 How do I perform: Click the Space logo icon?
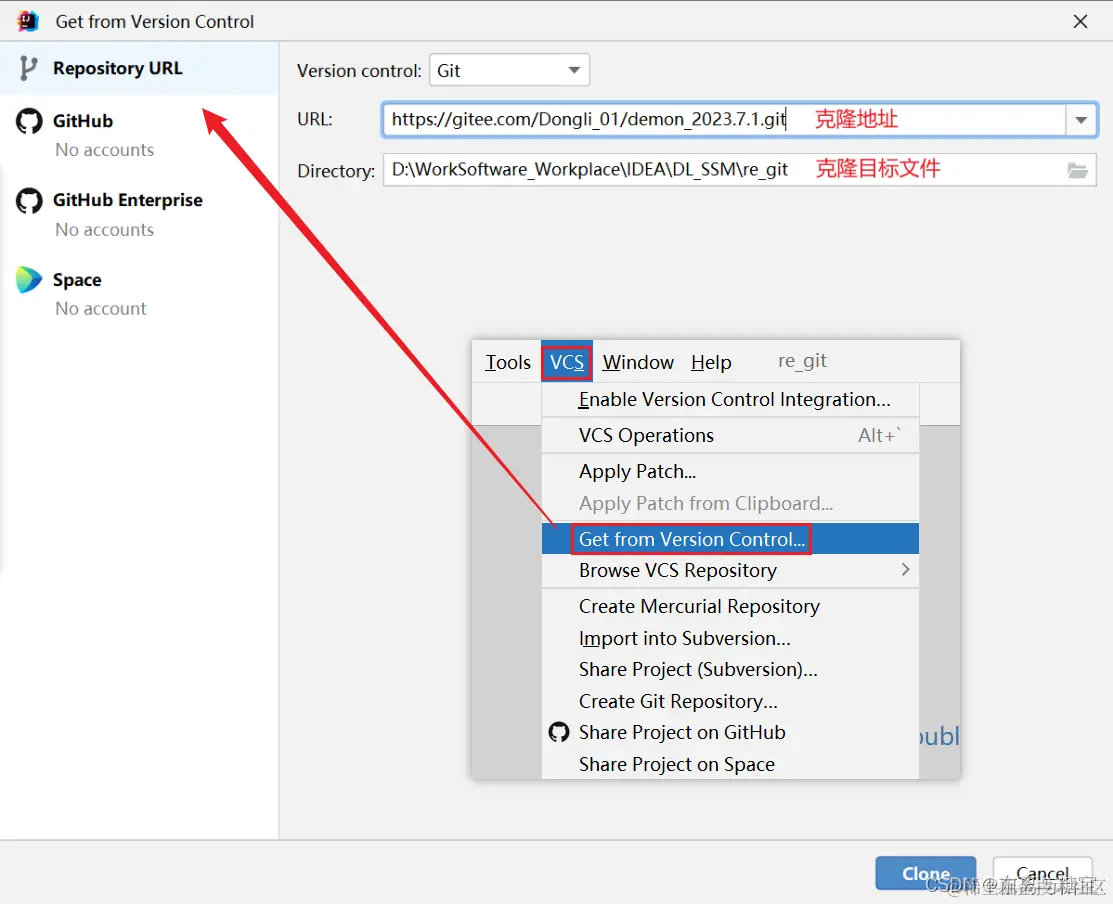pyautogui.click(x=29, y=280)
